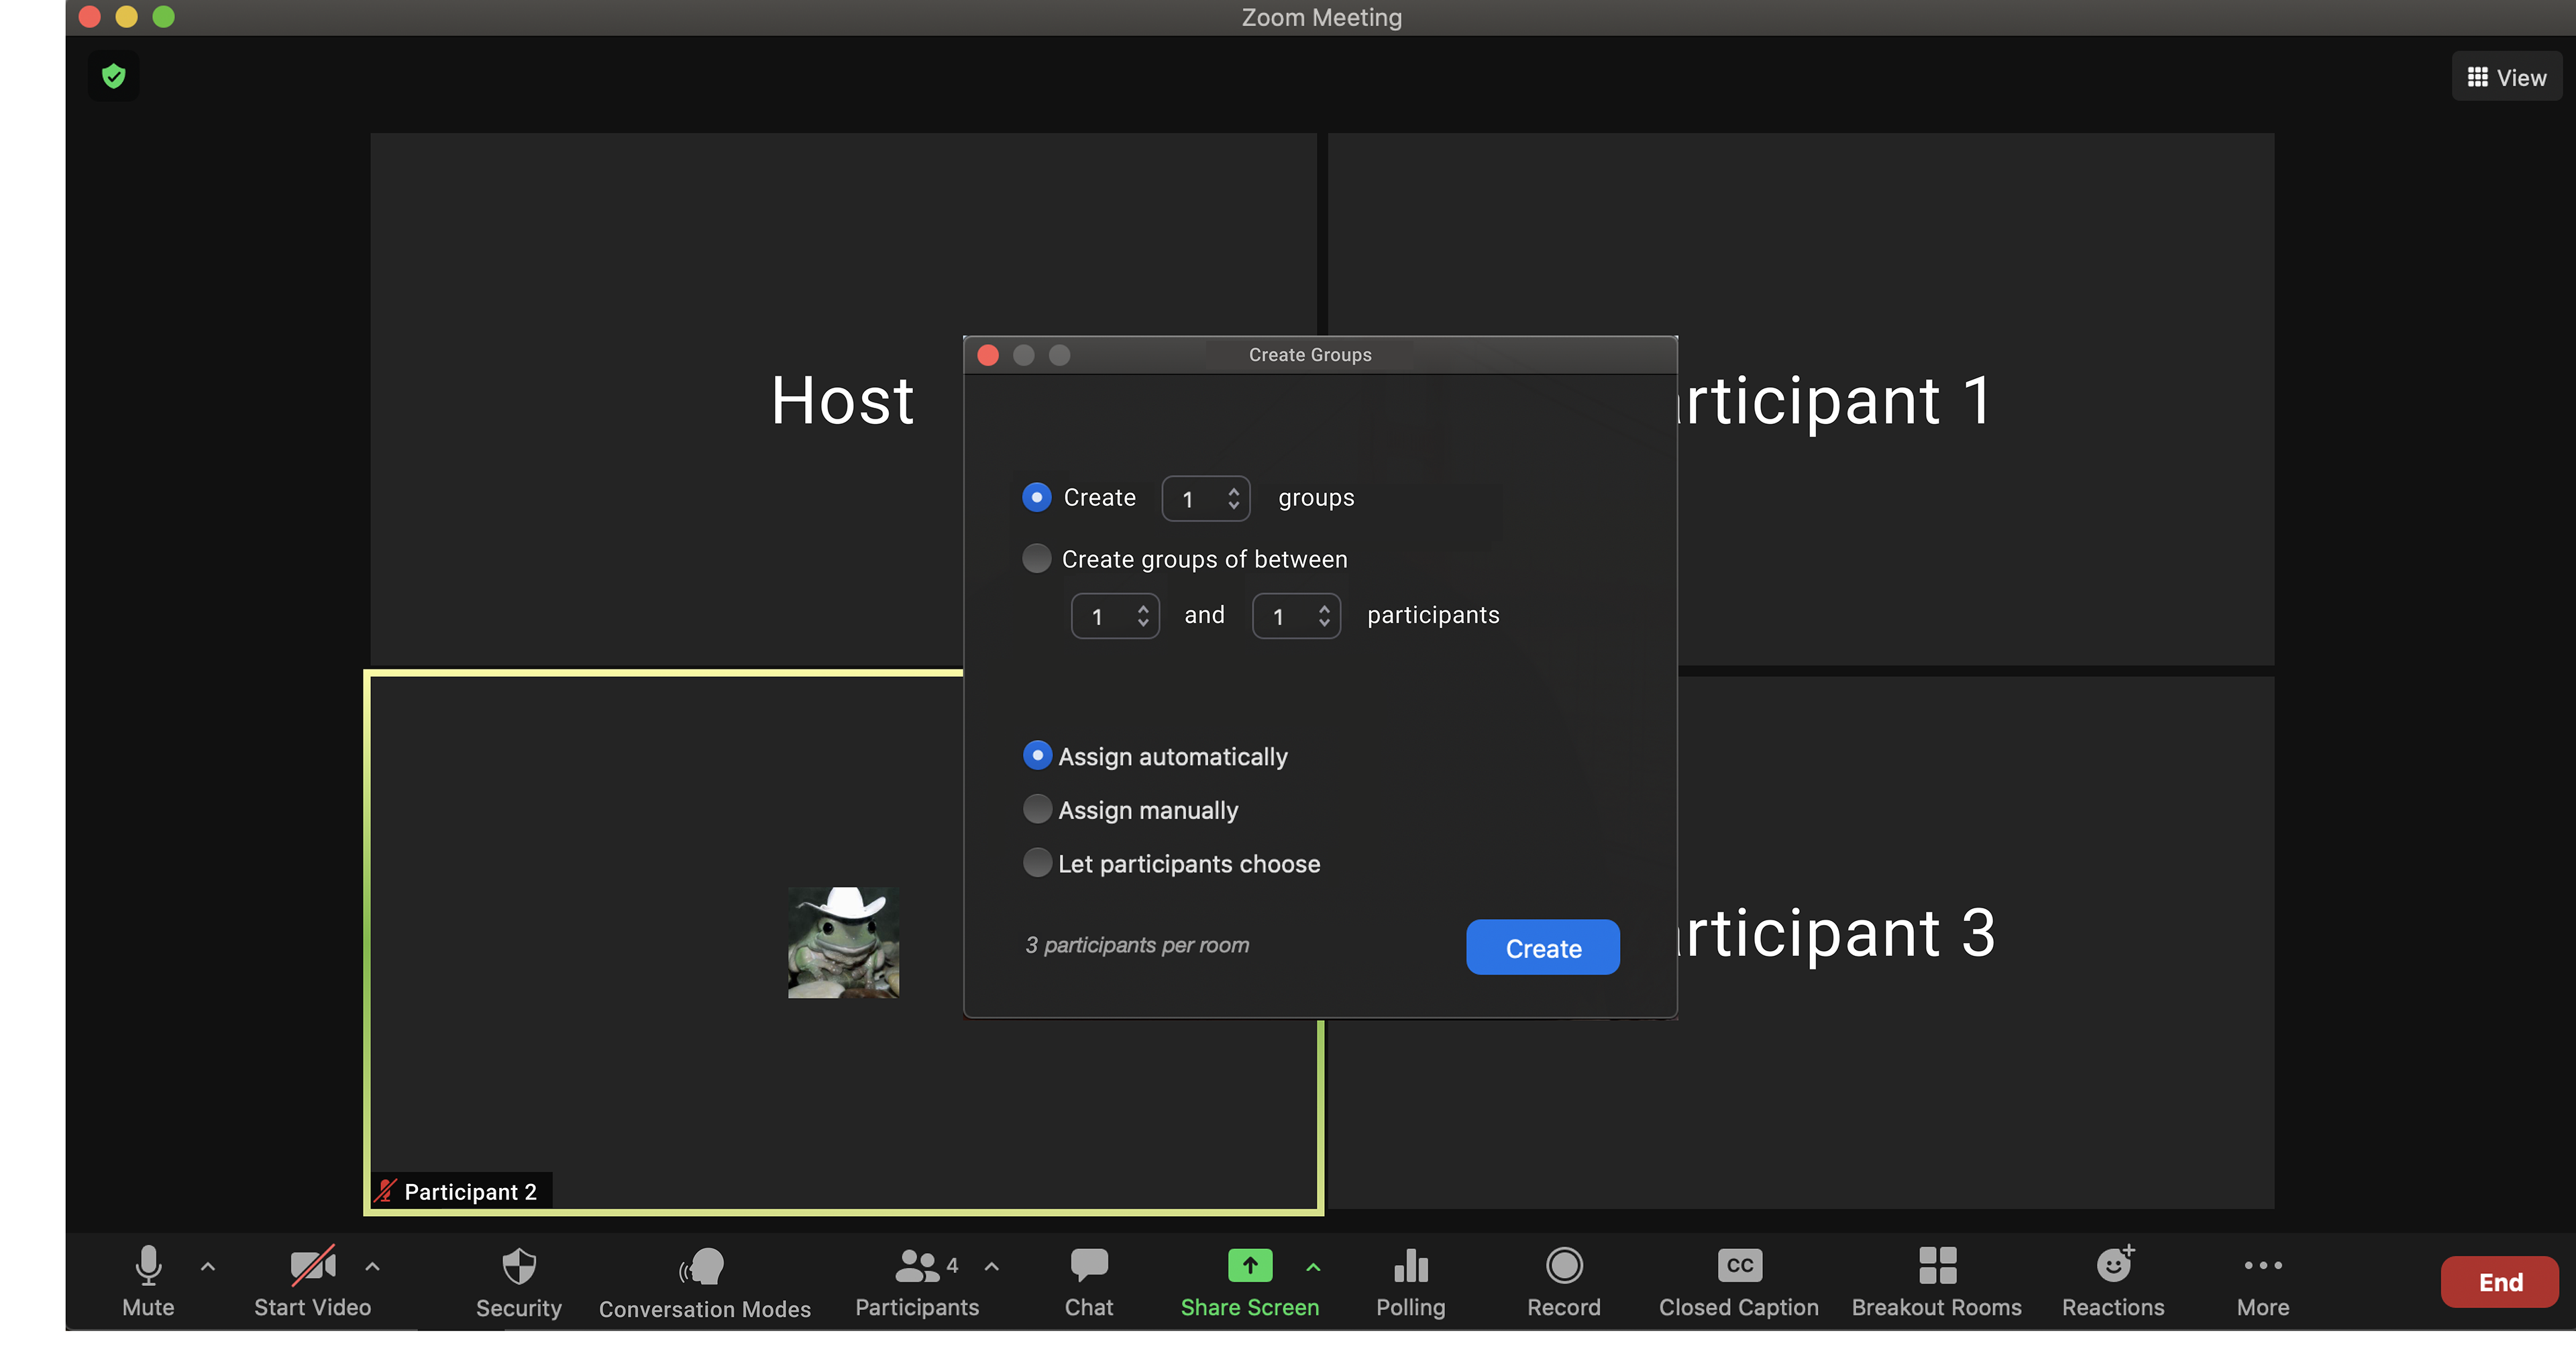Click the red End meeting button
Viewport: 2576px width, 1355px height.
click(x=2499, y=1281)
